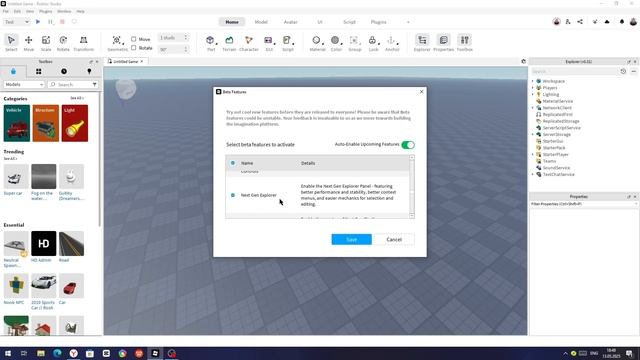
Task: Toggle Auto-Enable Upcoming Features switch
Action: pyautogui.click(x=408, y=144)
